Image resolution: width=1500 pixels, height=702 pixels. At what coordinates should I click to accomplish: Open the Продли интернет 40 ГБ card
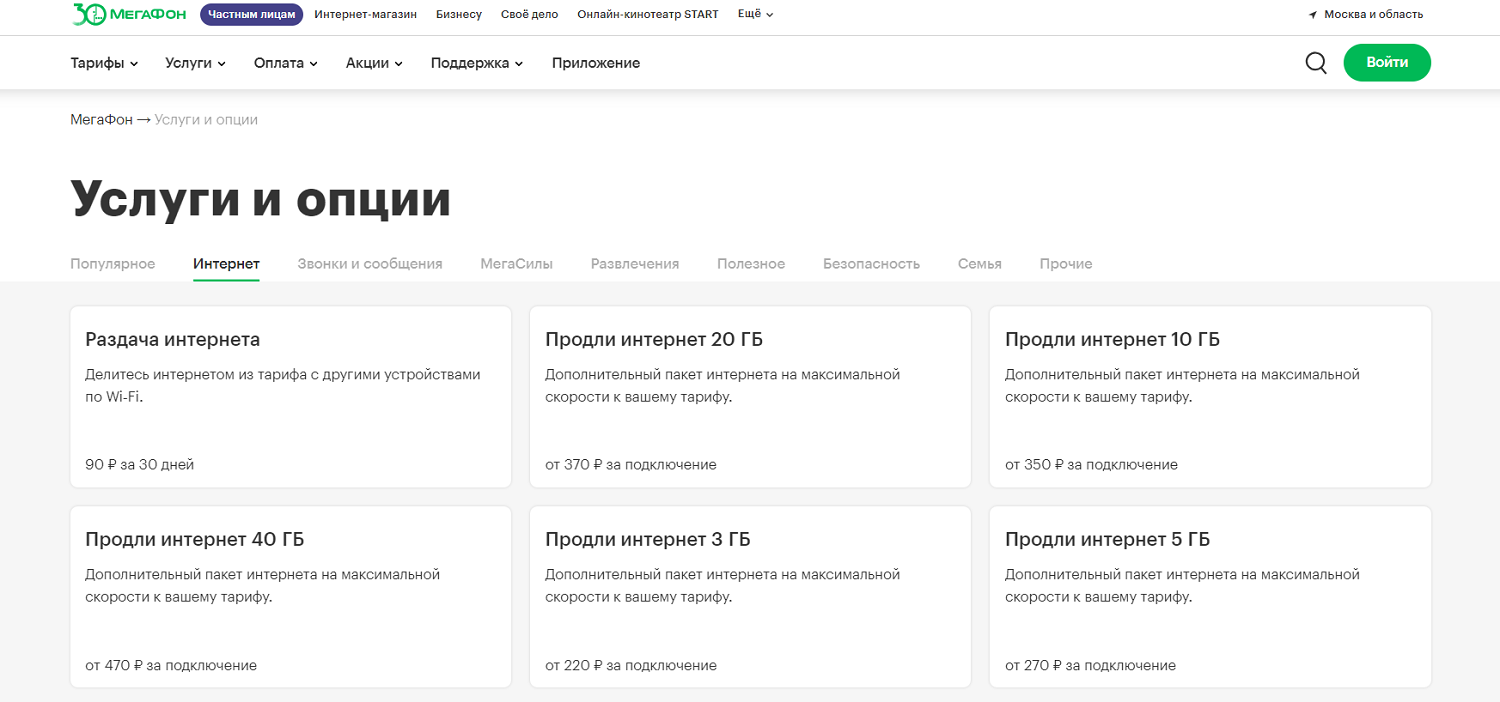click(x=291, y=597)
